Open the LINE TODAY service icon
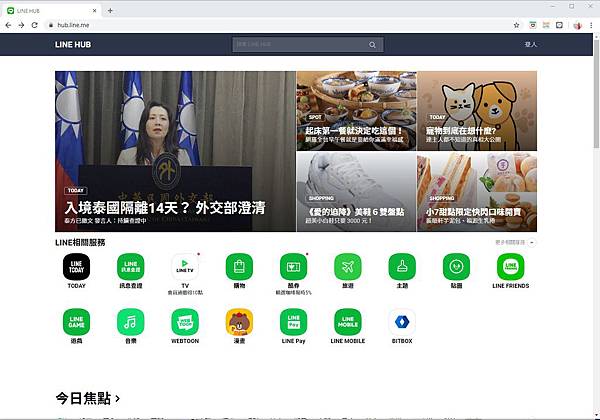The width and height of the screenshot is (600, 420). [x=76, y=267]
